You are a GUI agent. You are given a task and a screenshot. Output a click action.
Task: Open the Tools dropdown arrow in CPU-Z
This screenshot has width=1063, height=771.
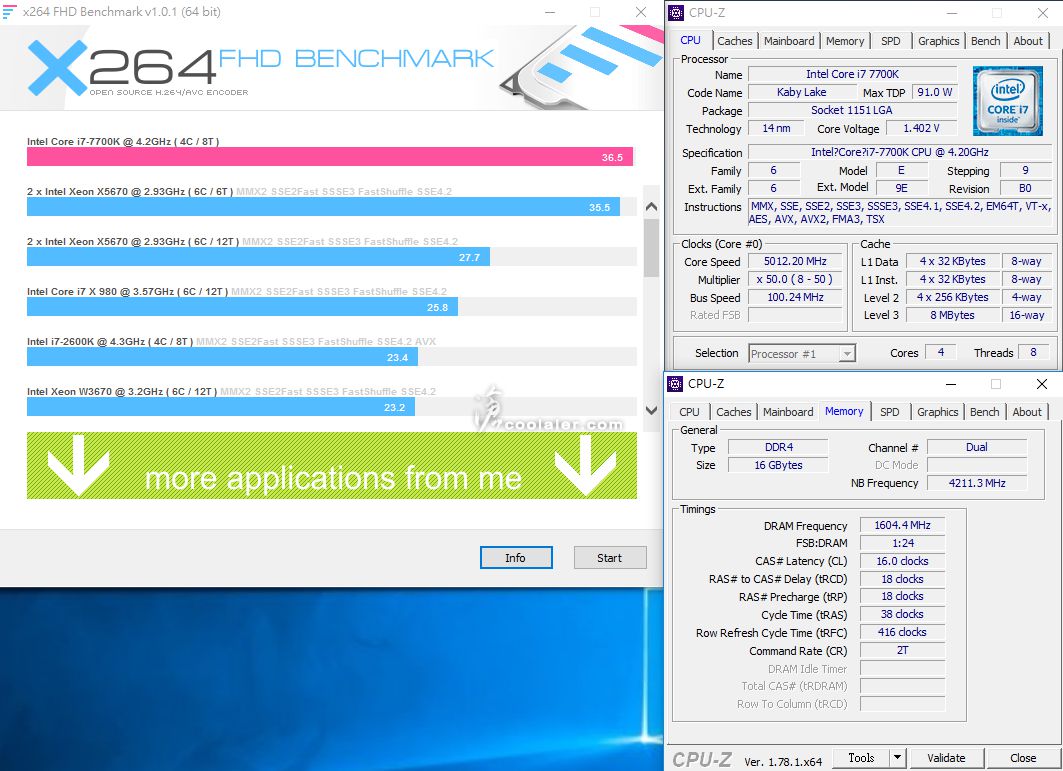coord(897,757)
